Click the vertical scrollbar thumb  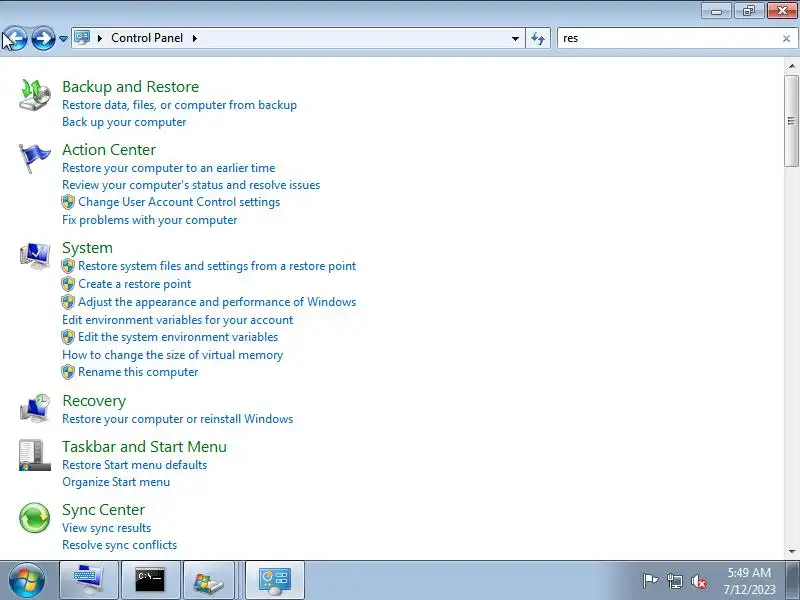791,121
